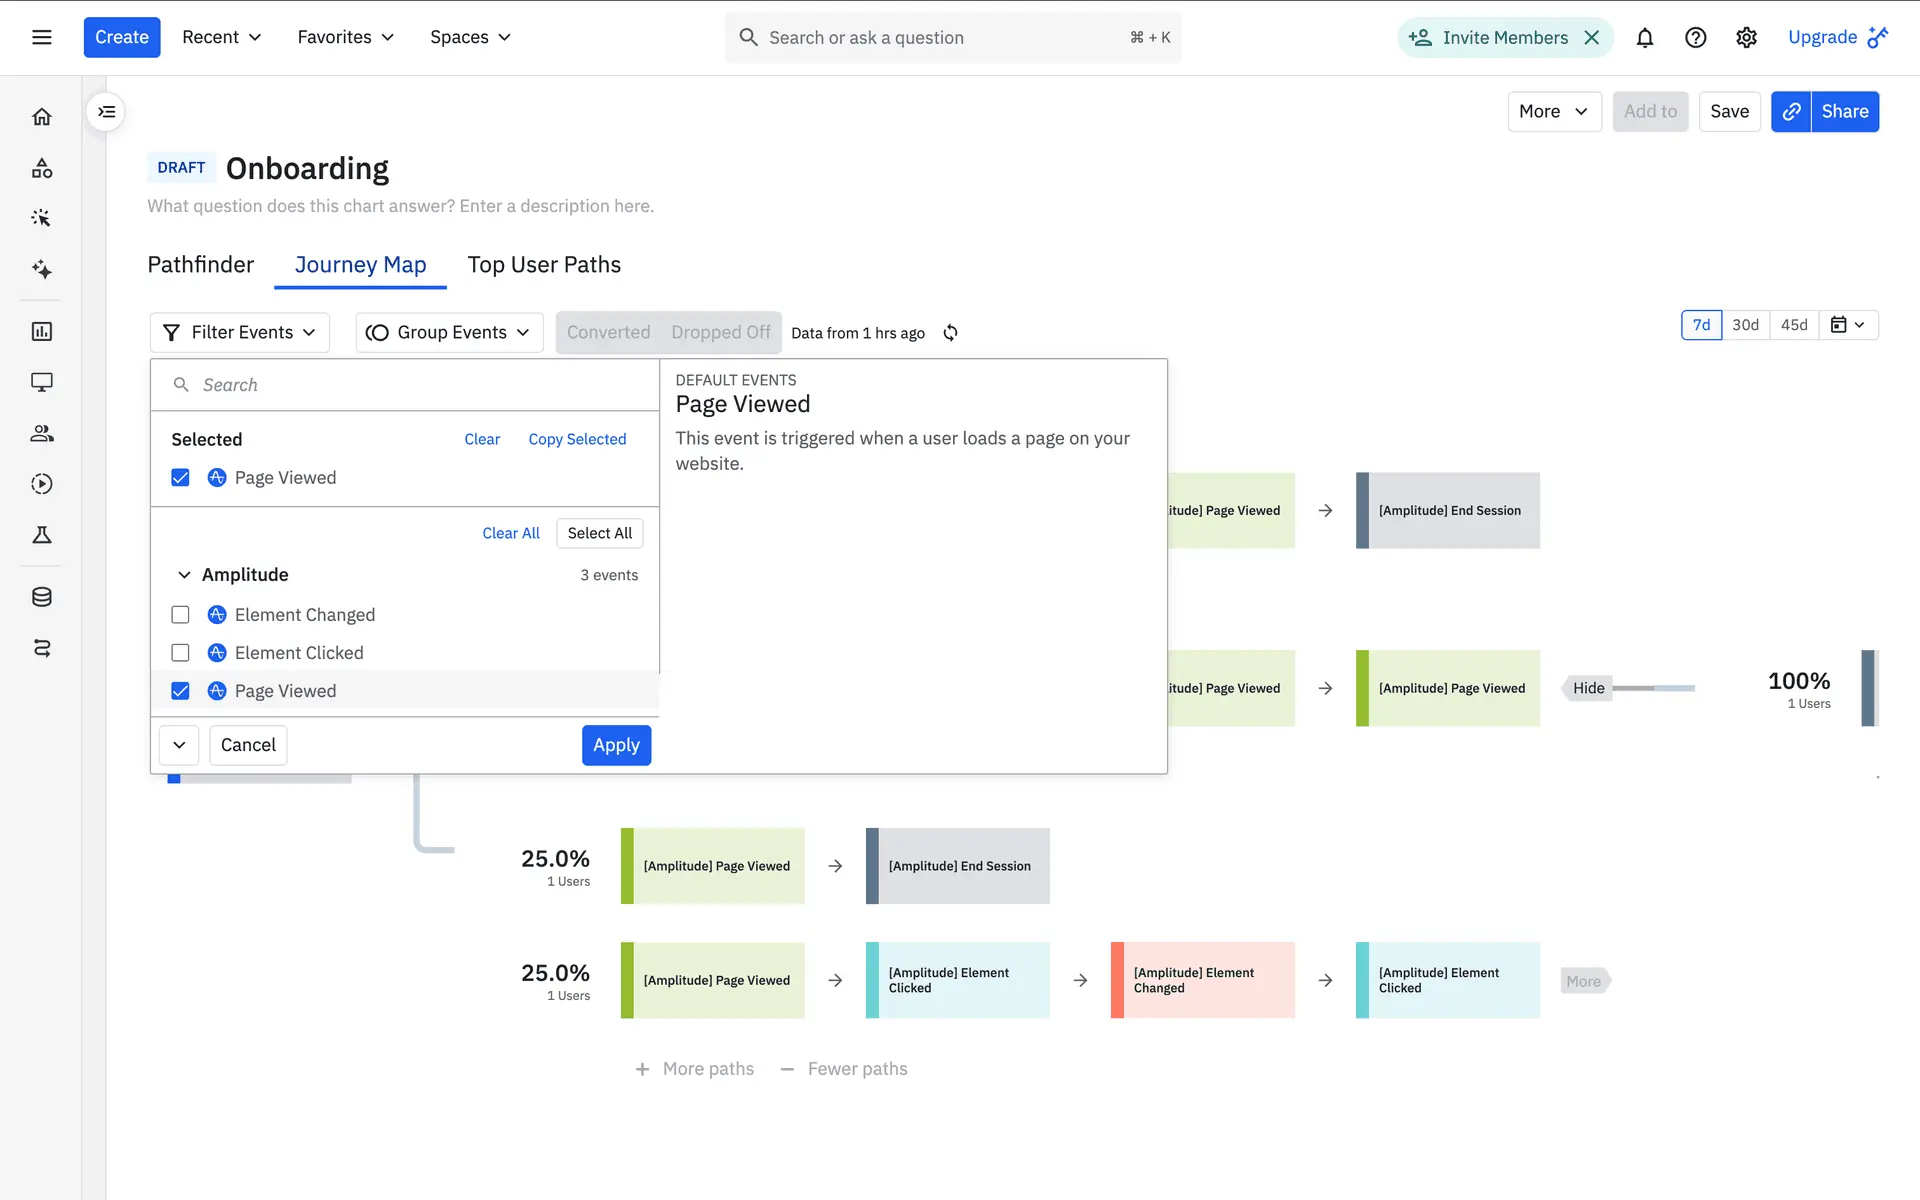Check the Element Clicked checkbox
The image size is (1920, 1200).
pyautogui.click(x=180, y=653)
